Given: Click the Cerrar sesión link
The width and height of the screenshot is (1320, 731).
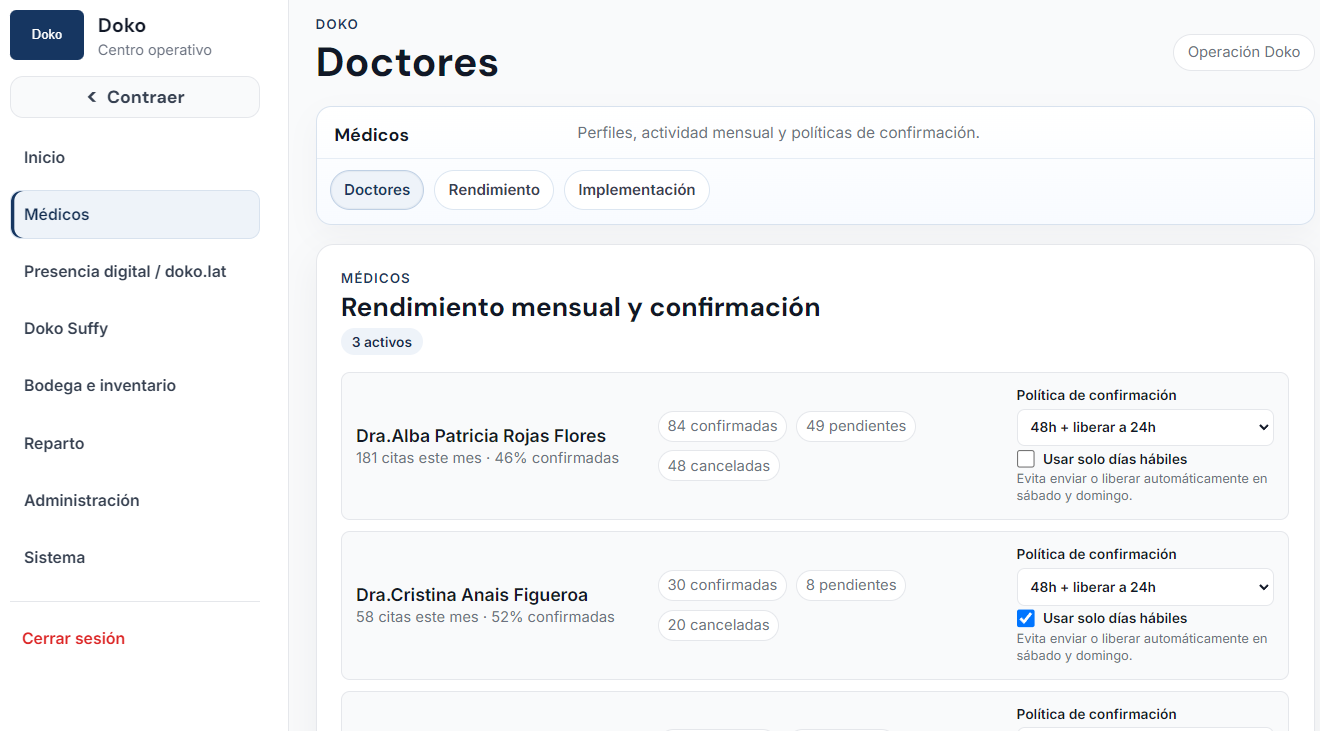Looking at the screenshot, I should (74, 638).
